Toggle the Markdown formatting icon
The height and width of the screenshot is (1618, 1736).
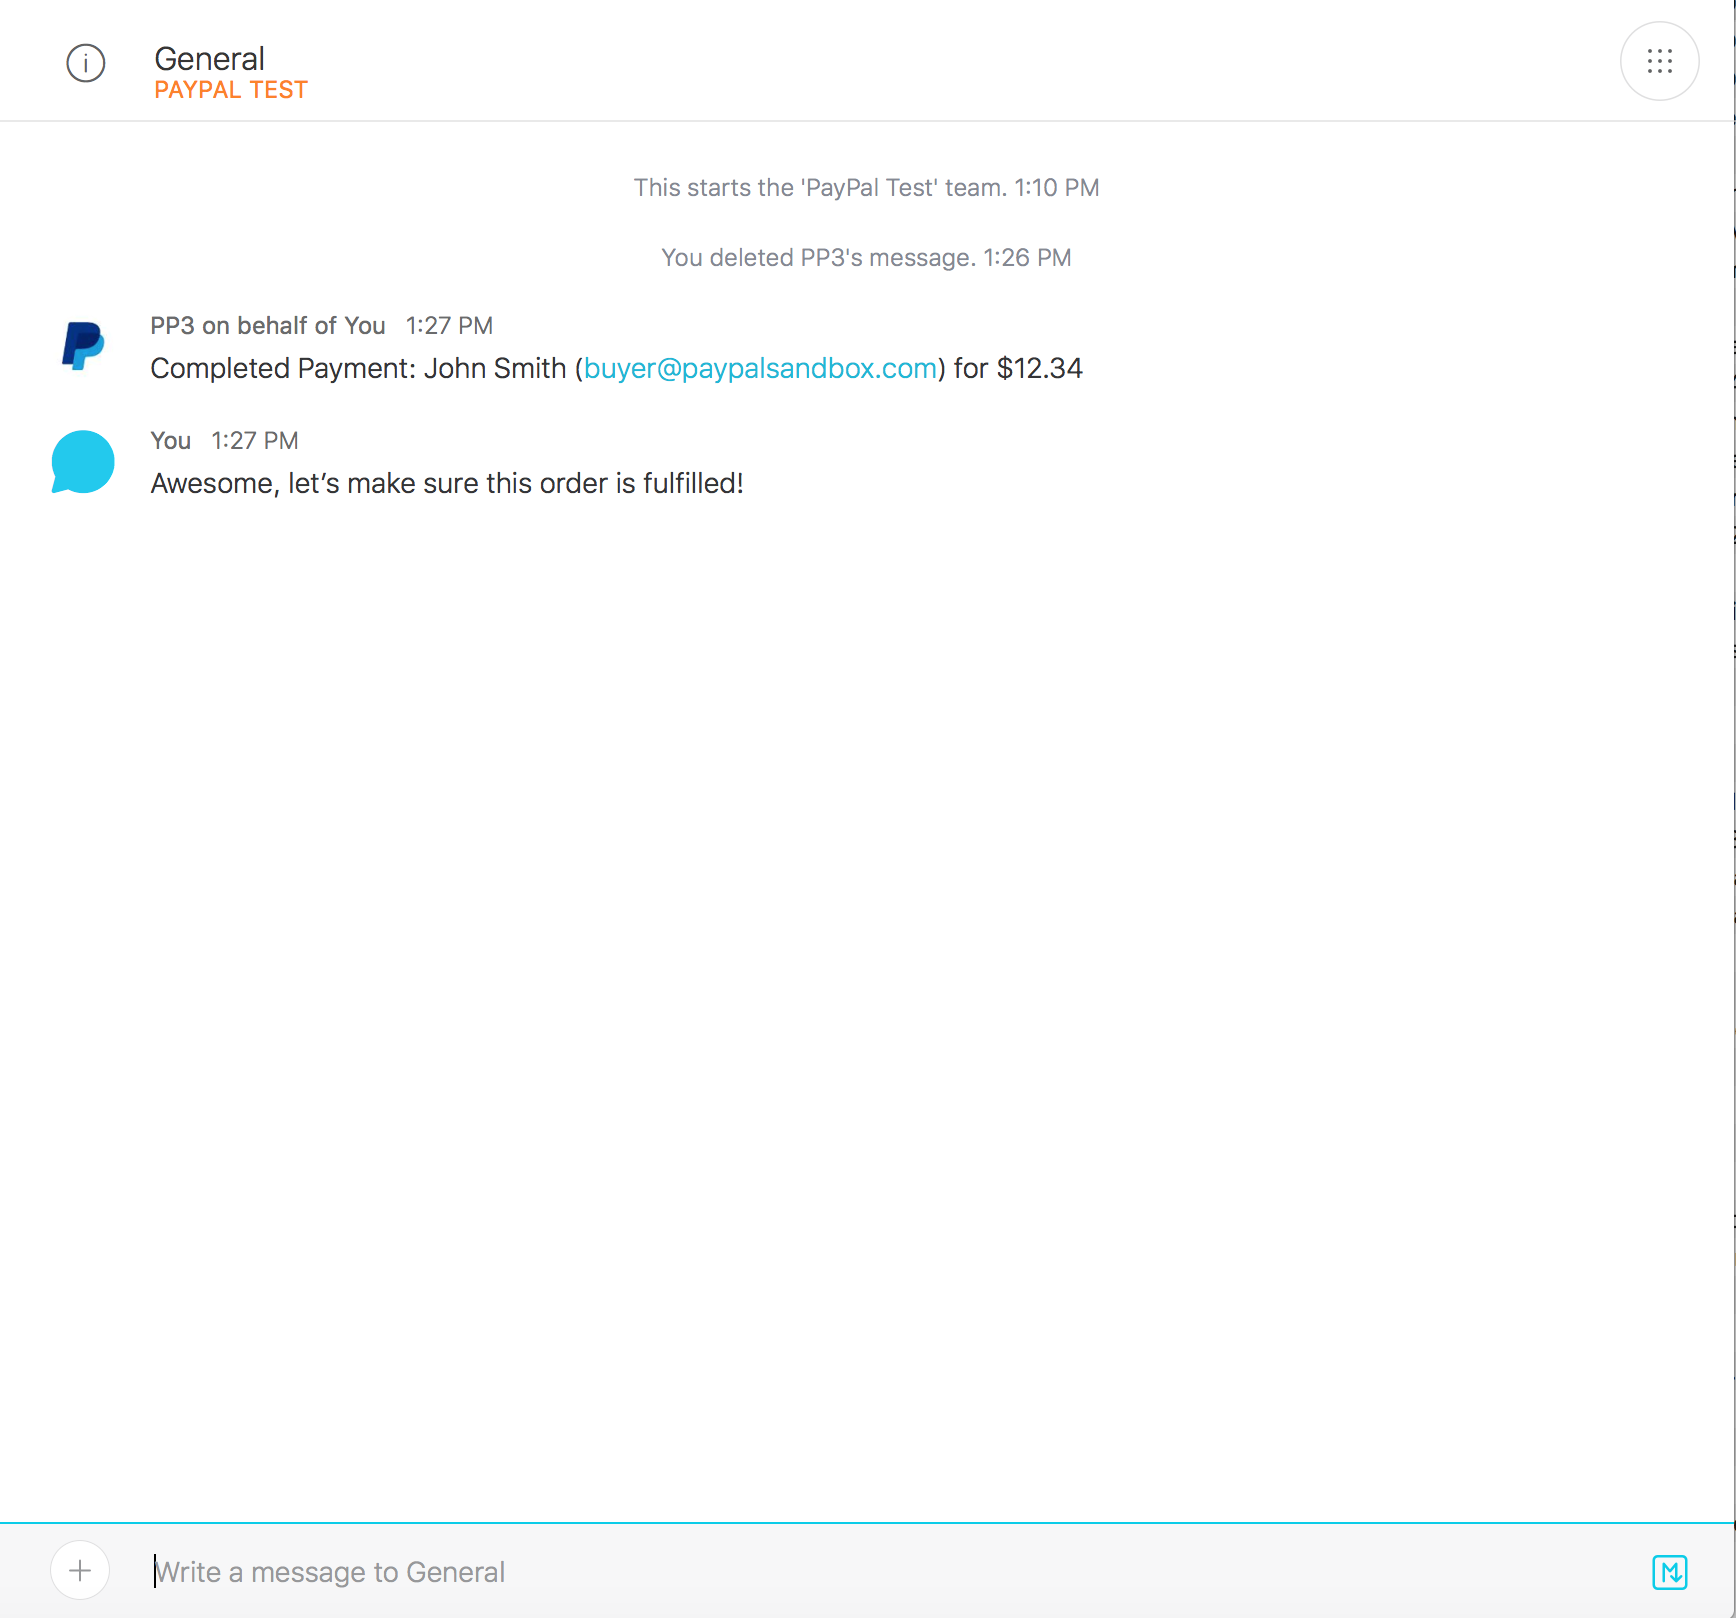pos(1669,1572)
